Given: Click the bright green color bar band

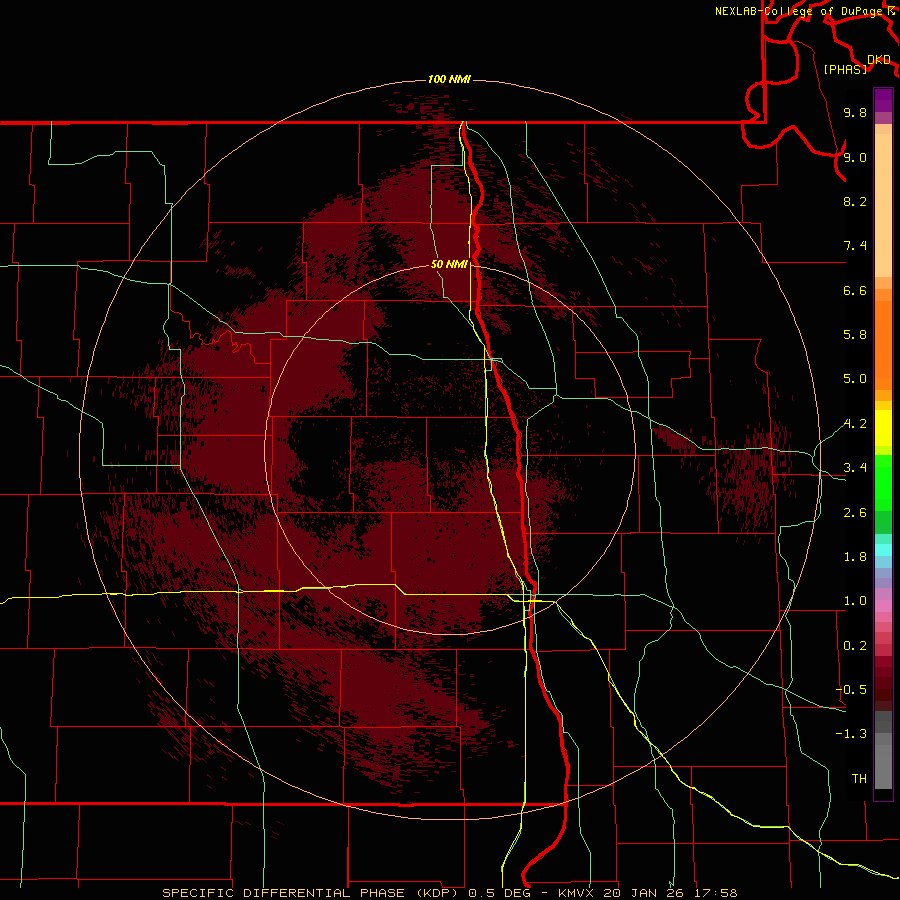Looking at the screenshot, I should point(883,483).
